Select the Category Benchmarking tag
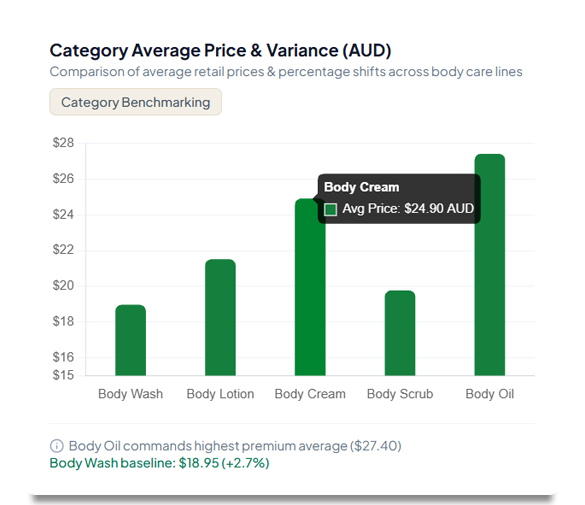The width and height of the screenshot is (585, 505). pyautogui.click(x=135, y=102)
